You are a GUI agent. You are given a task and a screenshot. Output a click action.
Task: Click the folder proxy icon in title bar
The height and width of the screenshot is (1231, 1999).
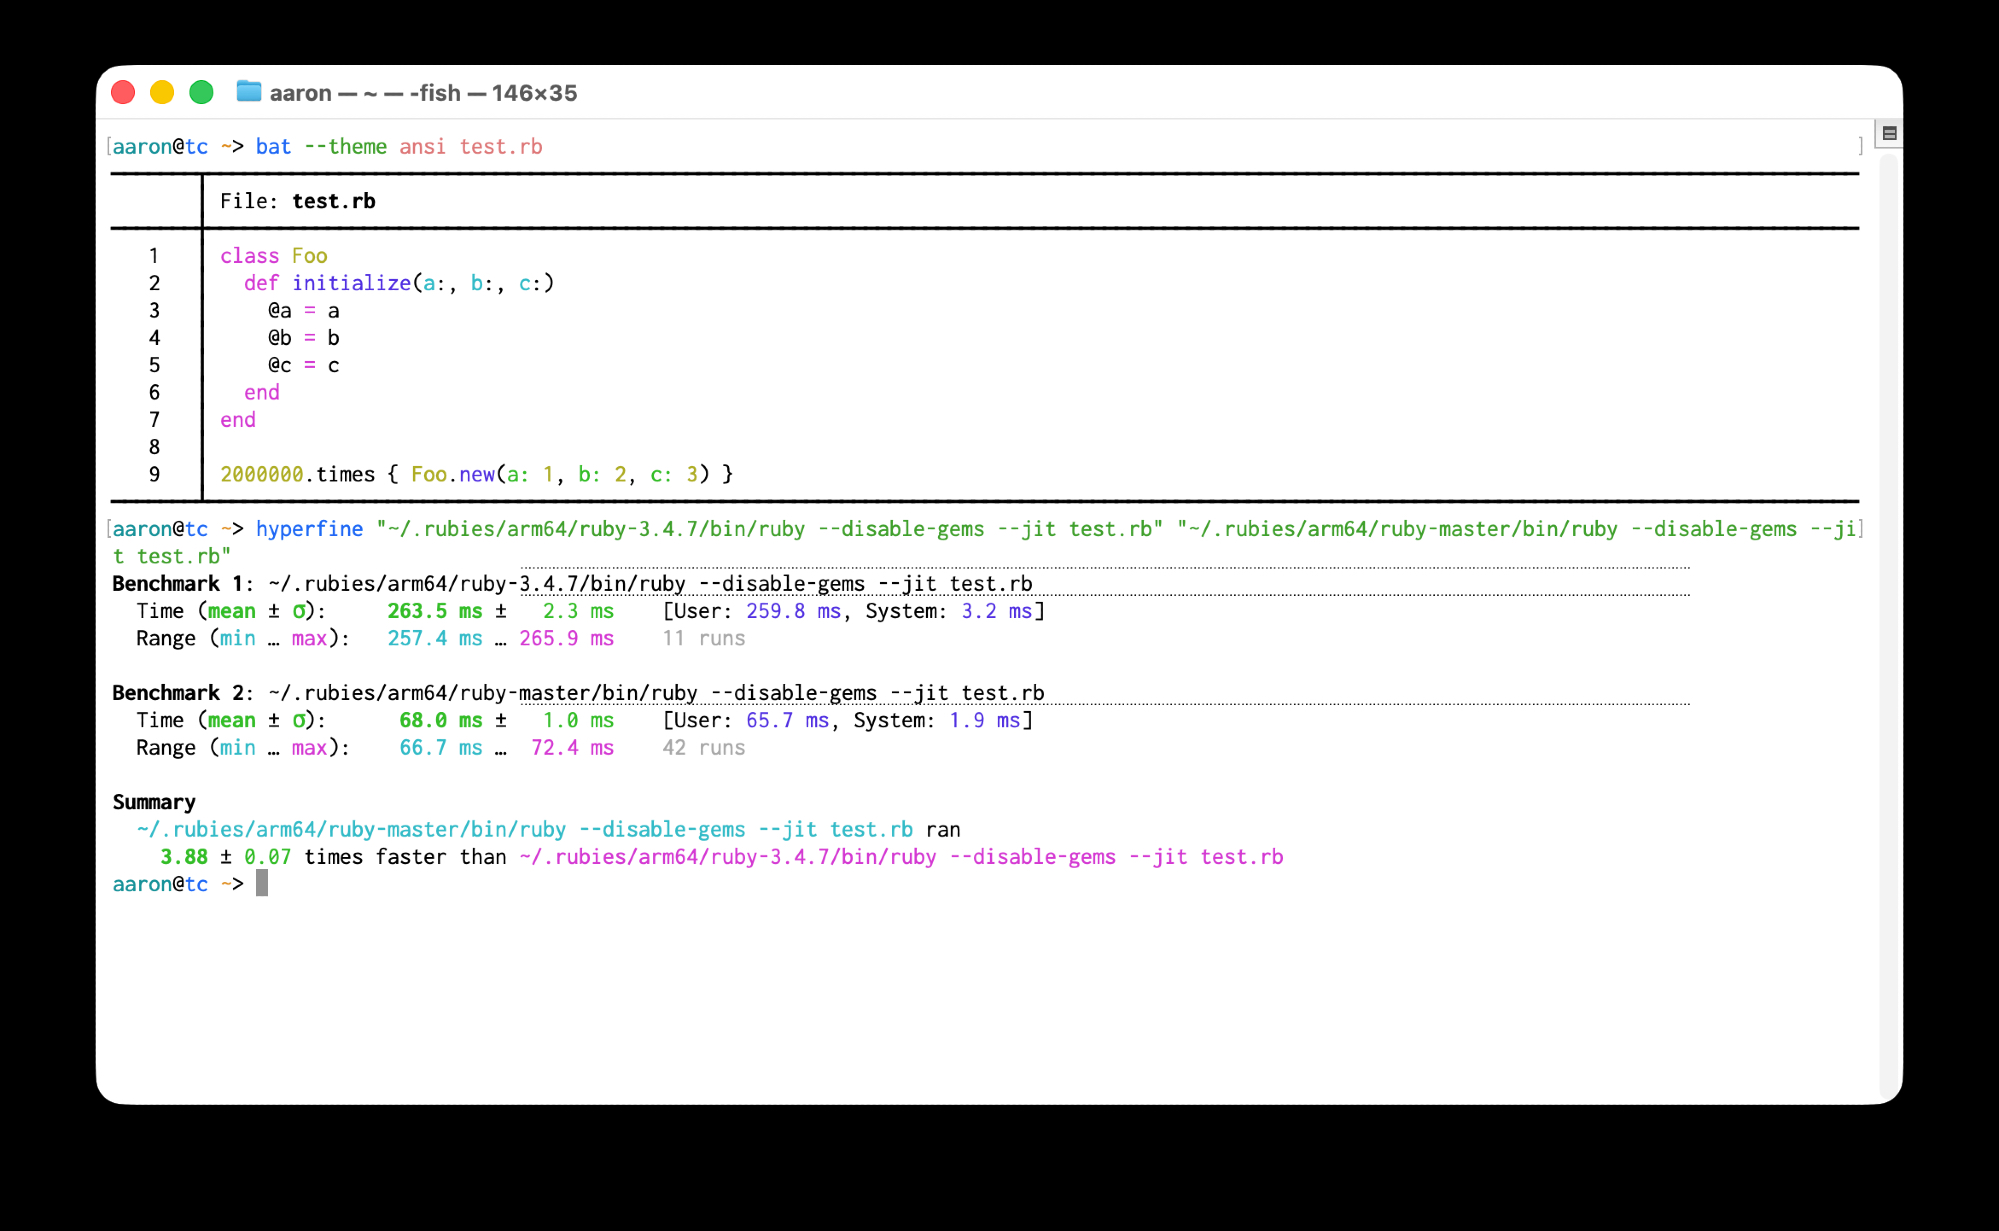[248, 92]
